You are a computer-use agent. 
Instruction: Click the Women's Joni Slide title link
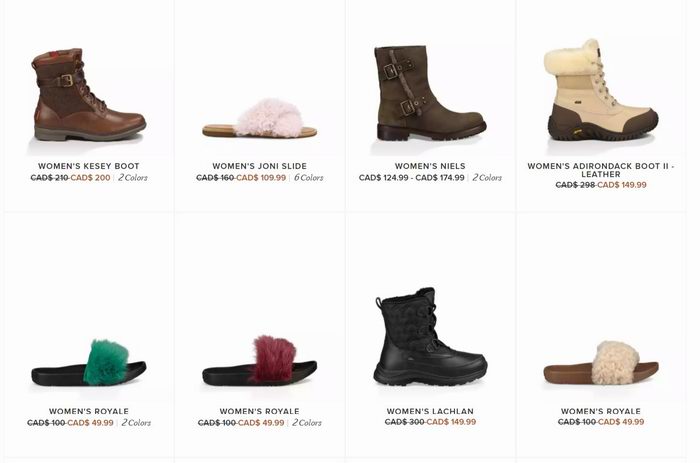[259, 166]
